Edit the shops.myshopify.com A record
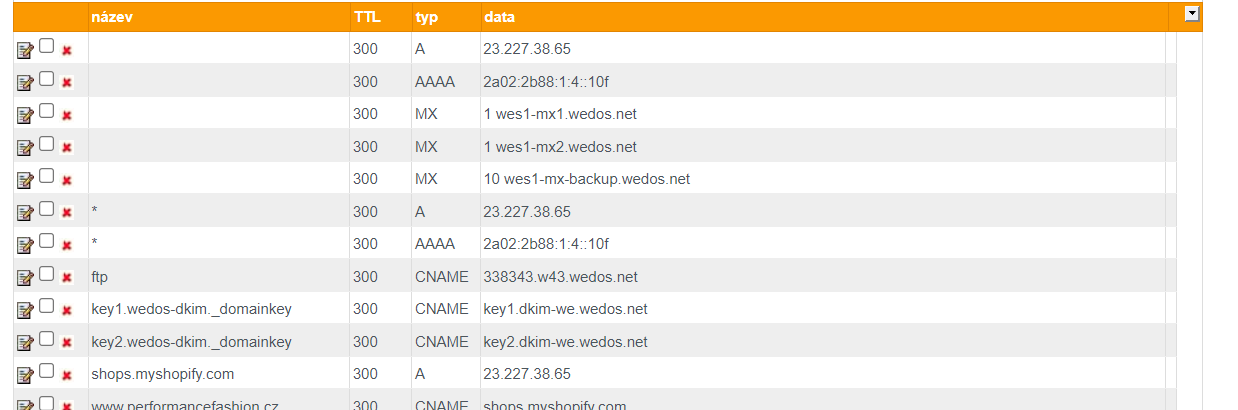The height and width of the screenshot is (410, 1238). tap(25, 375)
